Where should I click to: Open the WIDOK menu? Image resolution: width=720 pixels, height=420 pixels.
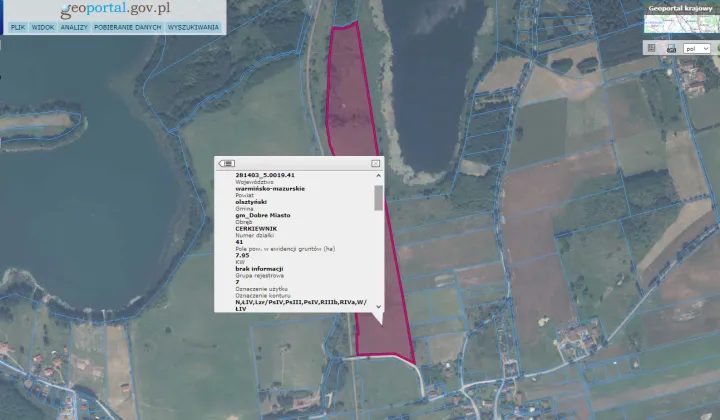[43, 28]
